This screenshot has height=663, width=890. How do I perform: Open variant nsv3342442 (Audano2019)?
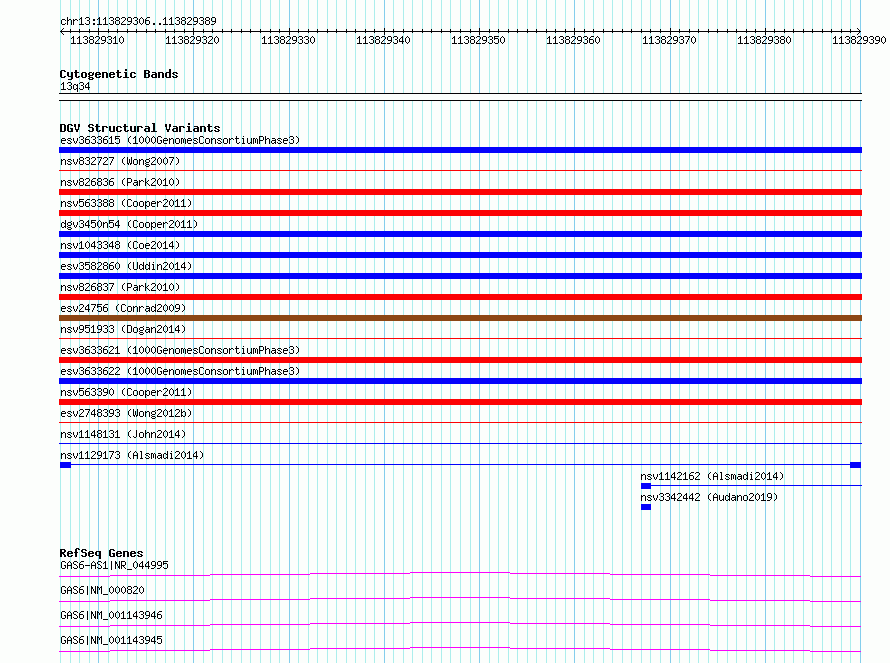coord(709,497)
